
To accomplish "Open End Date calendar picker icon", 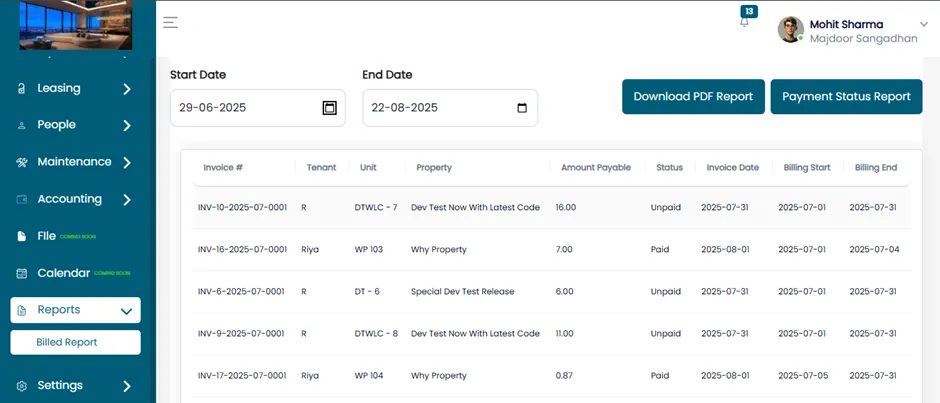I will [x=522, y=108].
